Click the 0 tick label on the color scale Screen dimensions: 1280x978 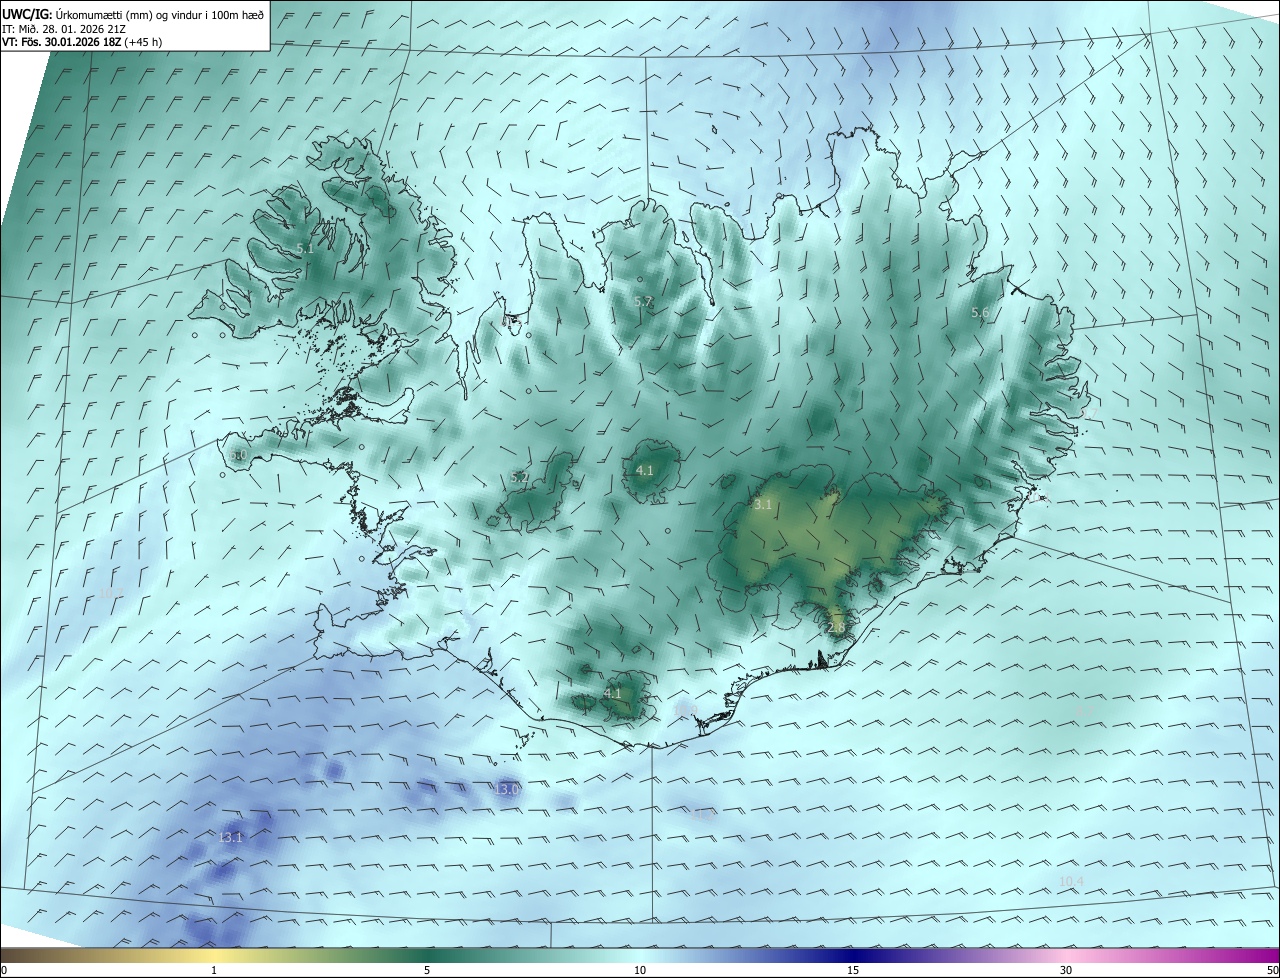[x=4, y=970]
